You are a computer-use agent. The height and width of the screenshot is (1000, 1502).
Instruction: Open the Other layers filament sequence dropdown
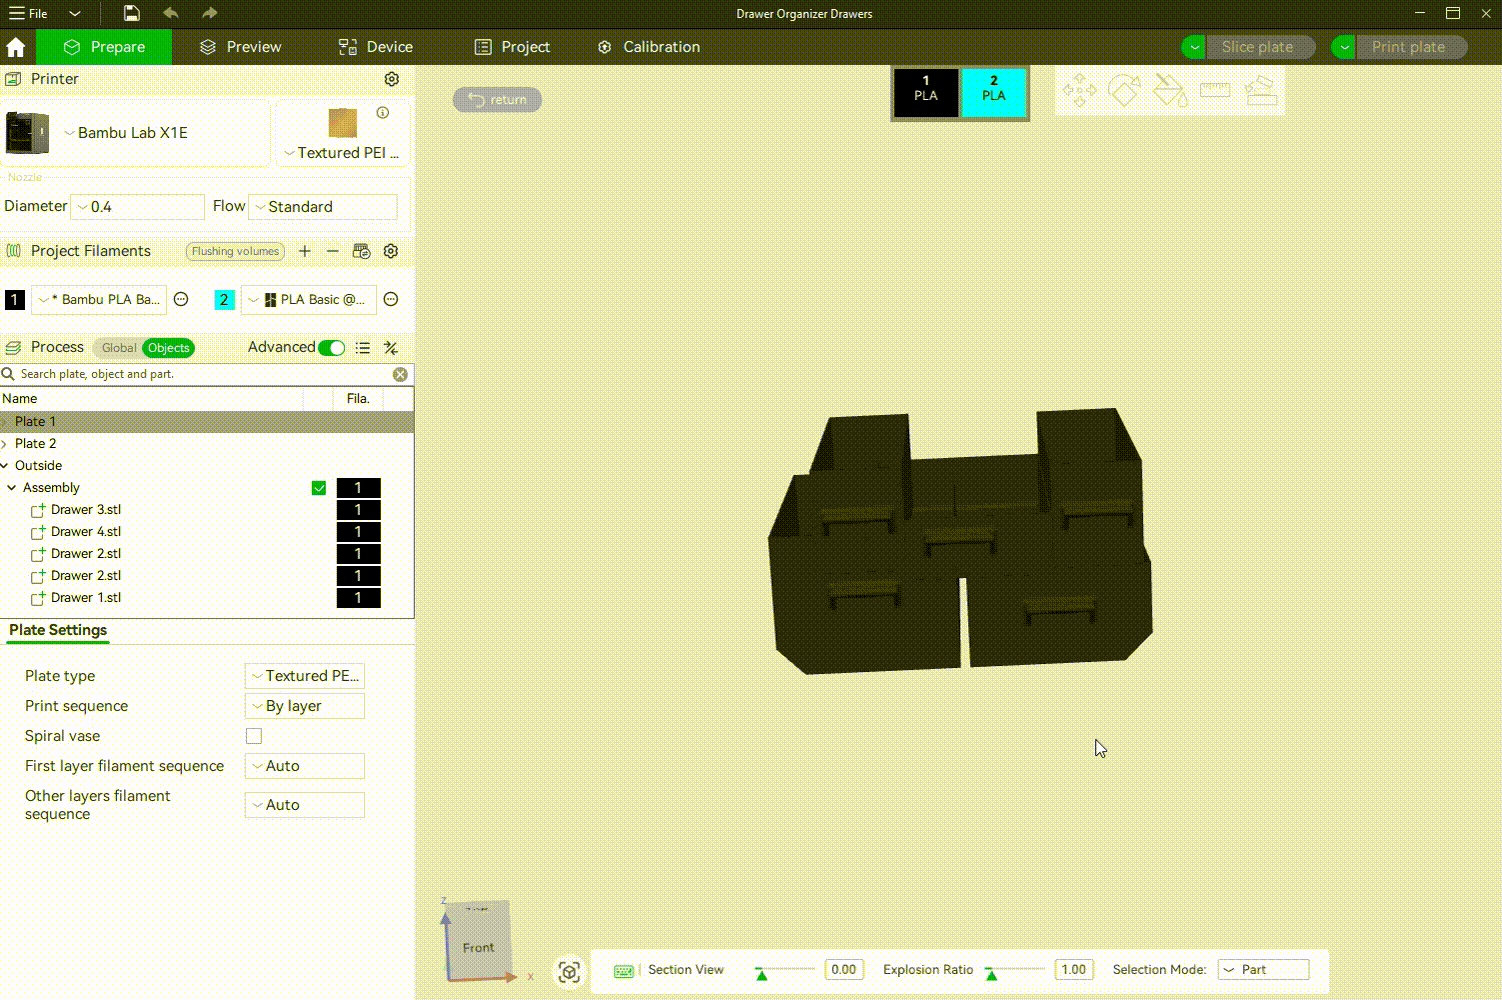(x=305, y=805)
